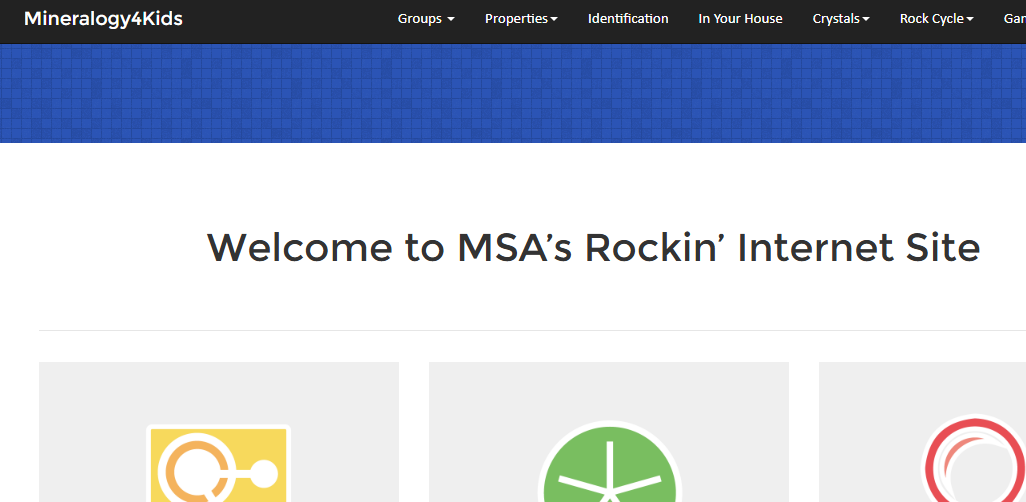Click the red swirl circle icon
The width and height of the screenshot is (1026, 502).
coord(974,458)
